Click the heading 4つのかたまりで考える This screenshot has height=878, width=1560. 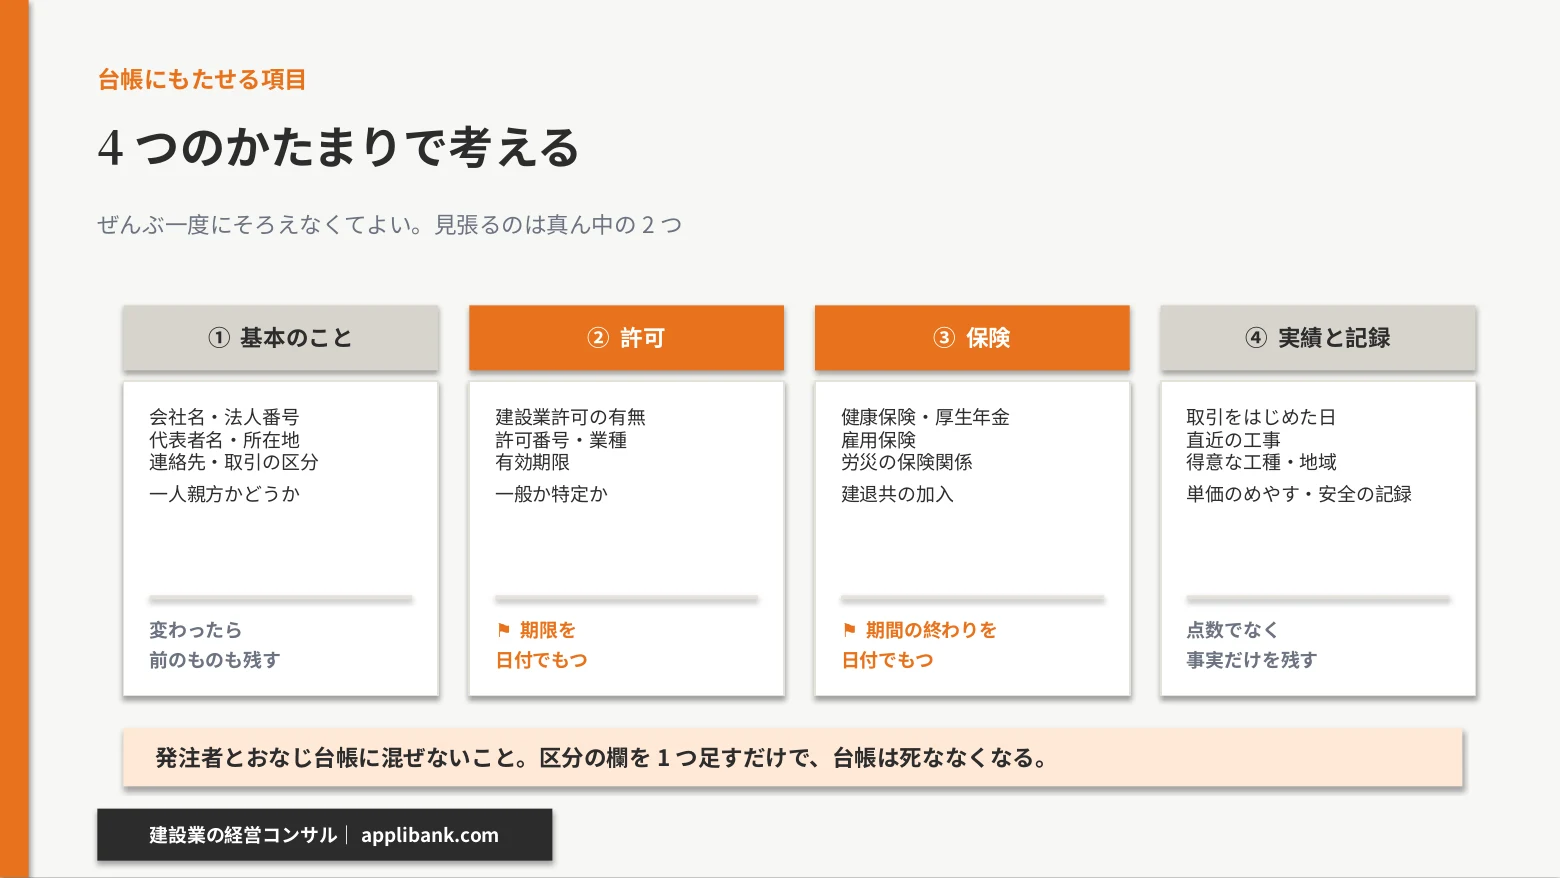click(x=339, y=148)
